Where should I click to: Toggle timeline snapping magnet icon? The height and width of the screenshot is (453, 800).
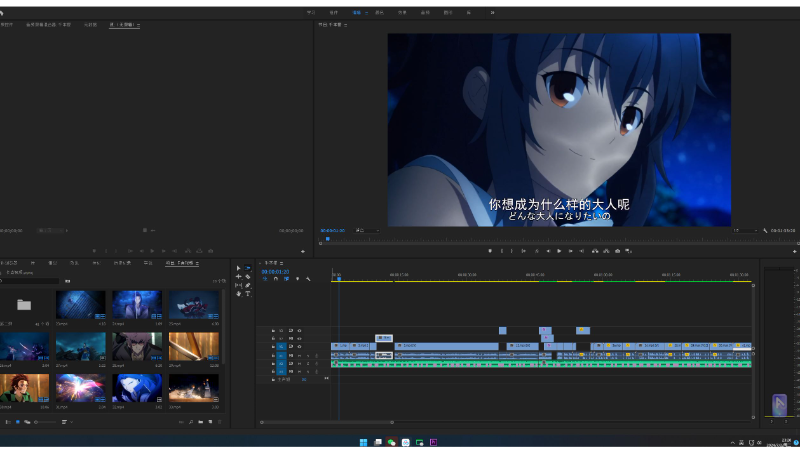pyautogui.click(x=276, y=279)
